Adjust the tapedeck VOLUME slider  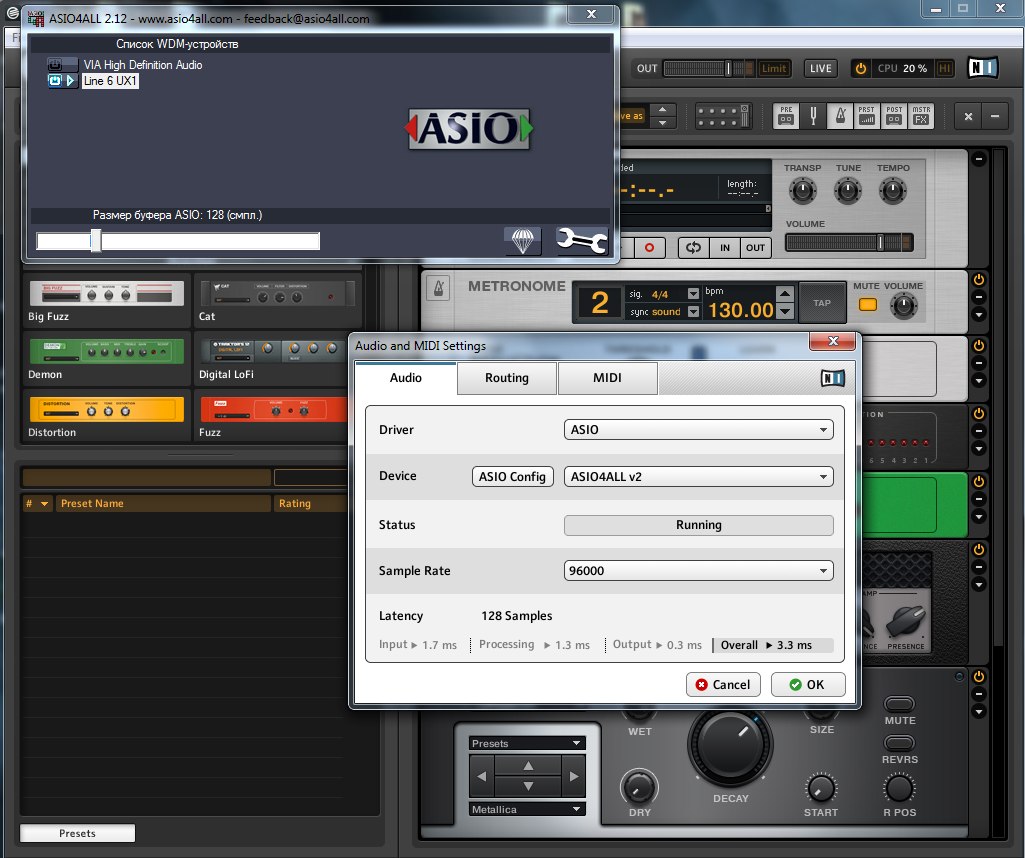click(x=849, y=242)
